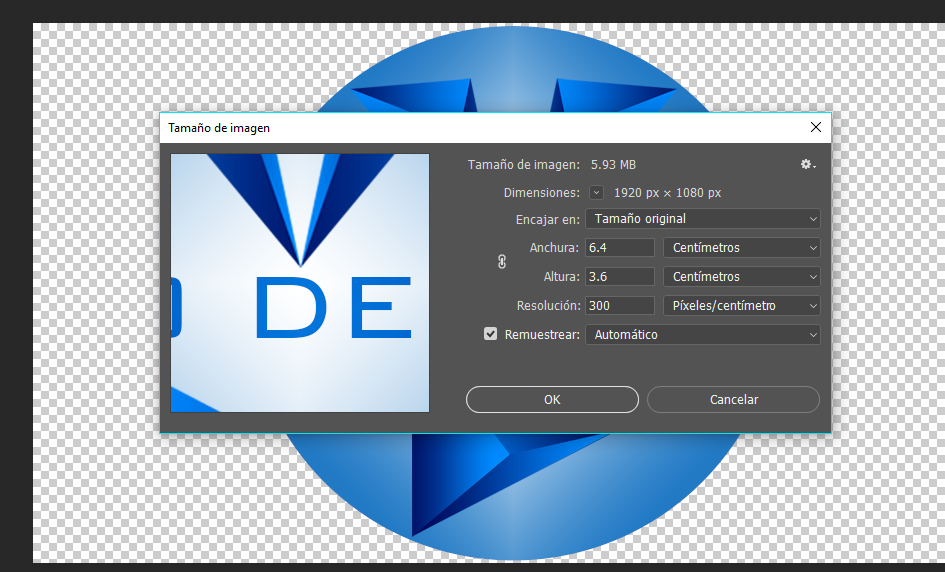
Task: Click the Altura label
Action: (561, 277)
